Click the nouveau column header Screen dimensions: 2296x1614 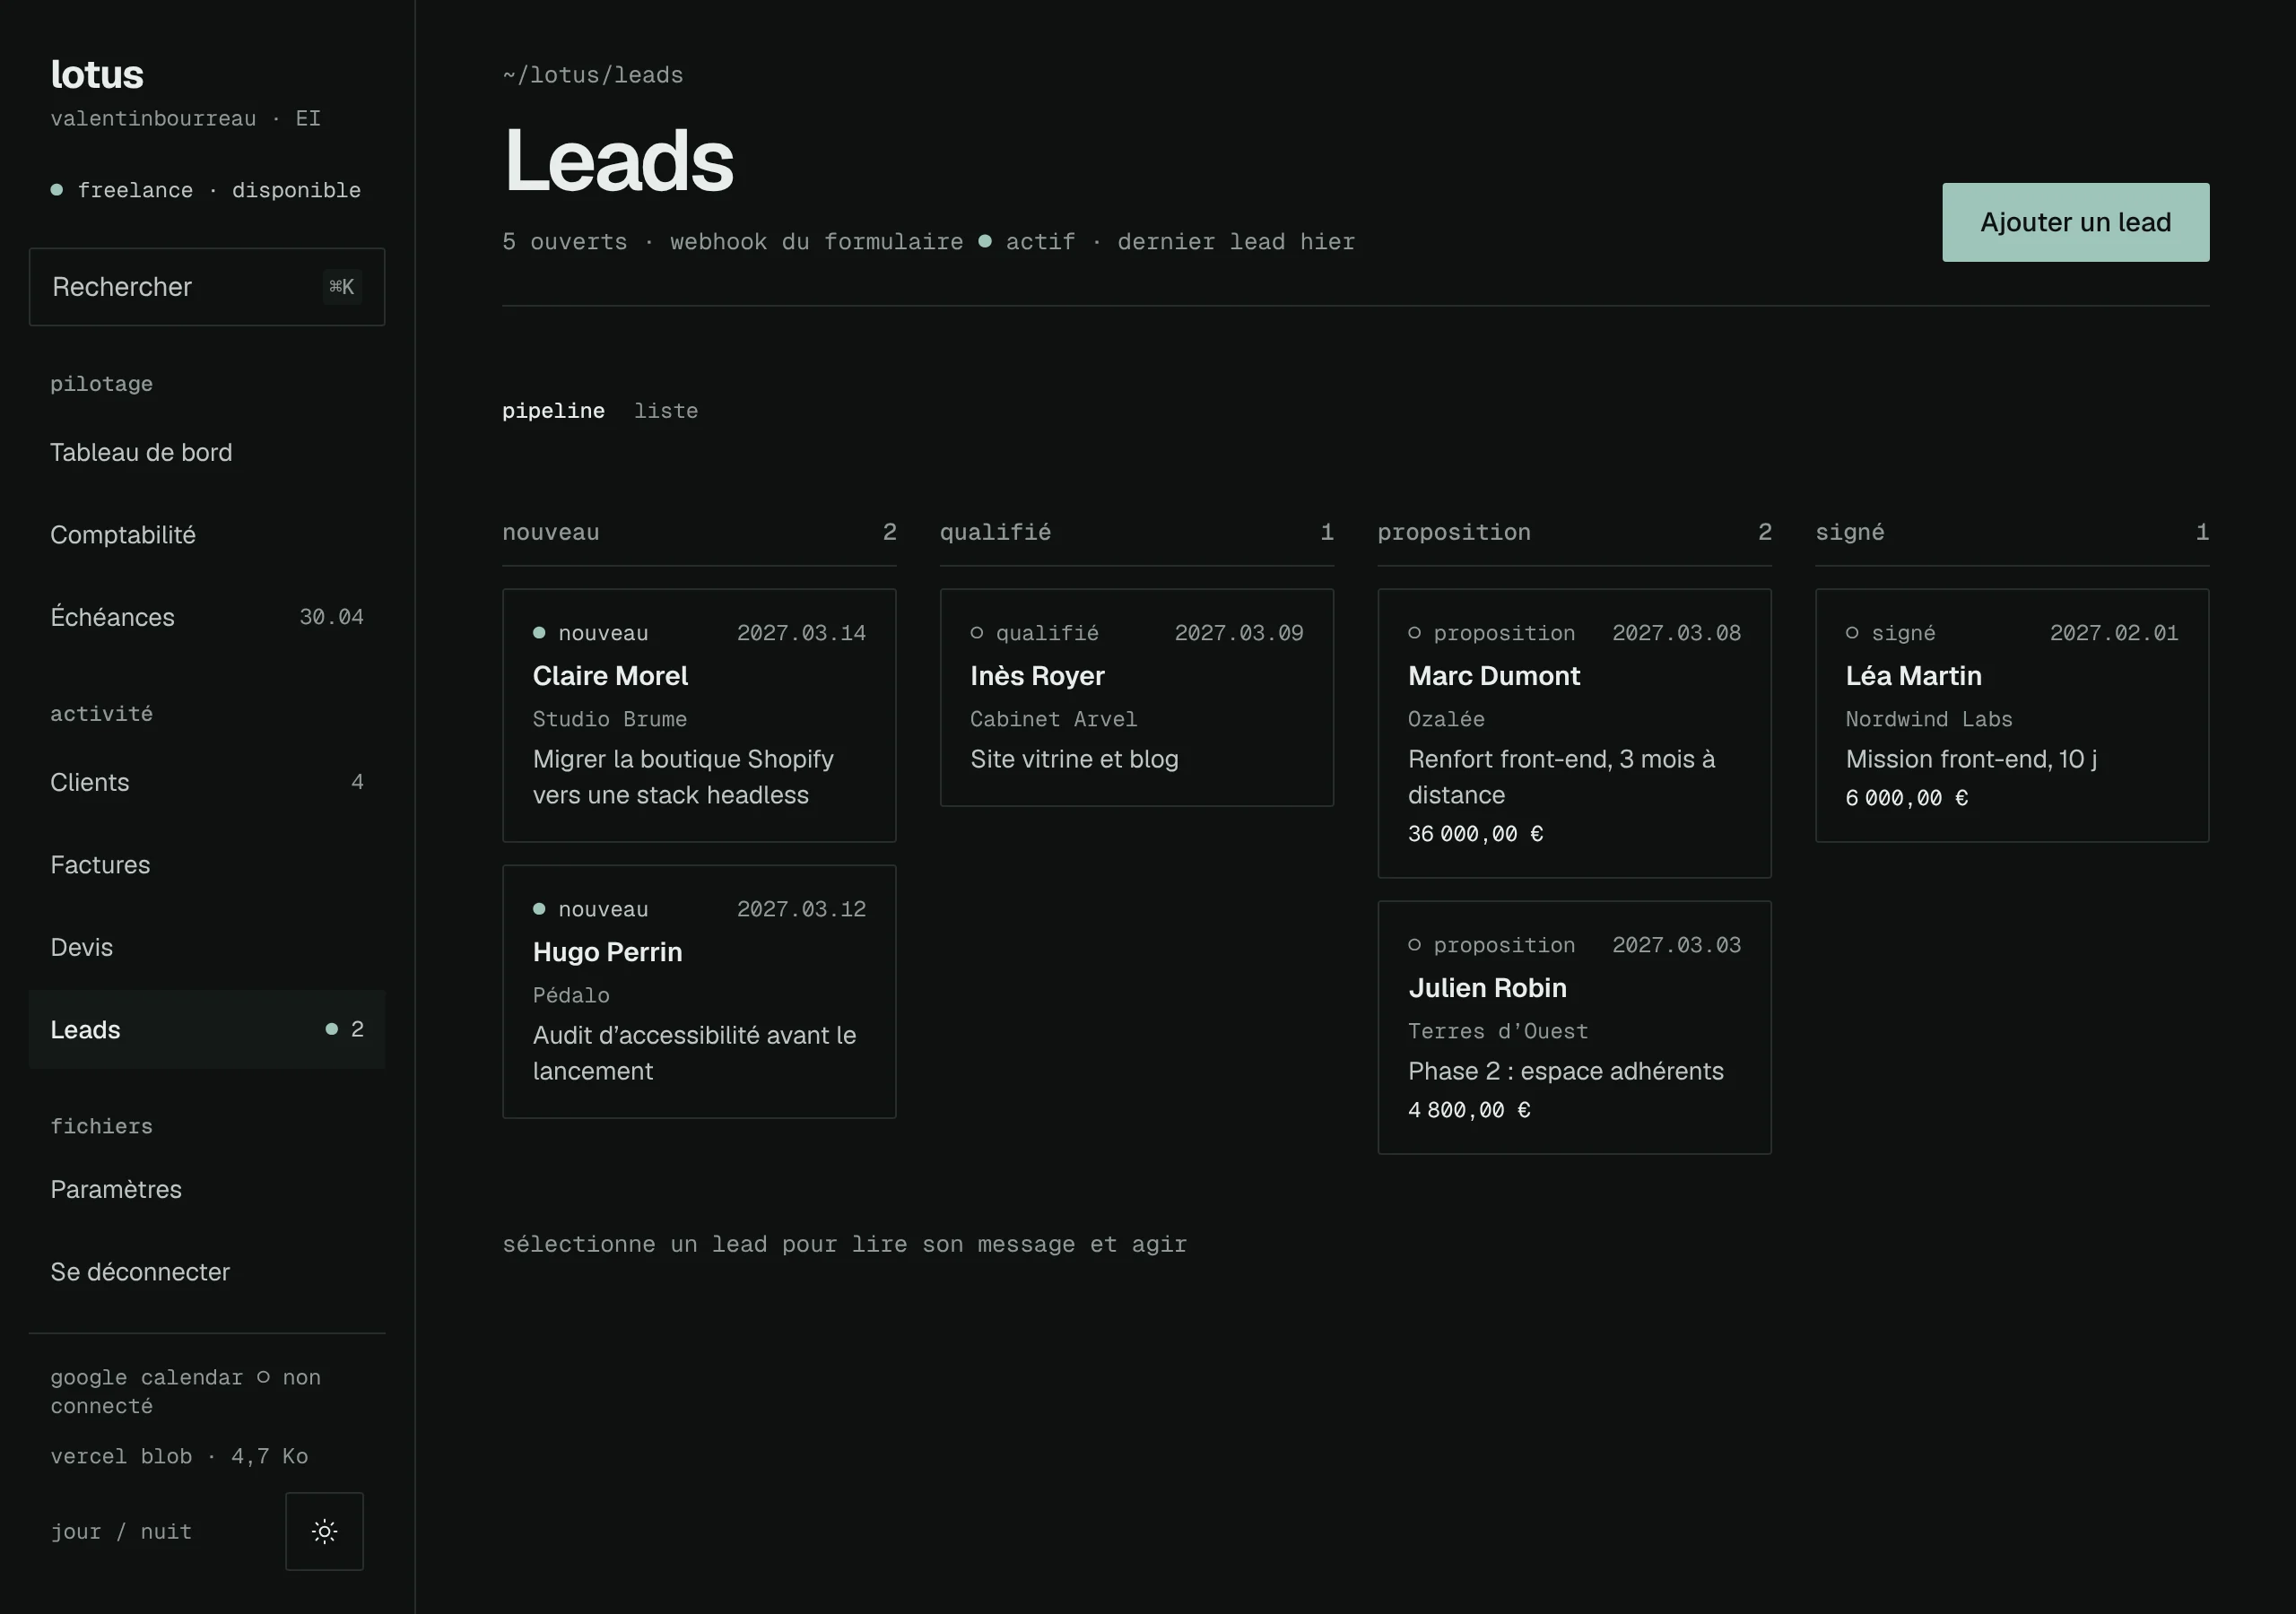click(699, 532)
